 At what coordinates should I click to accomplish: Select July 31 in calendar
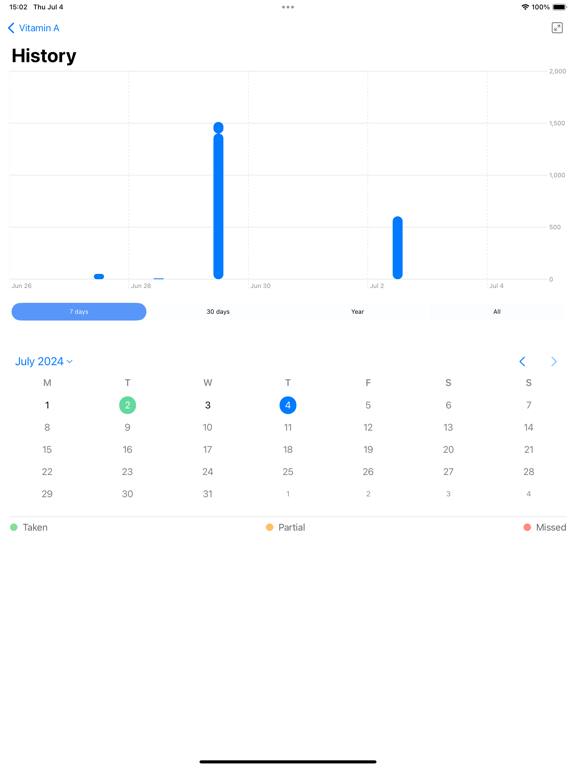[208, 494]
